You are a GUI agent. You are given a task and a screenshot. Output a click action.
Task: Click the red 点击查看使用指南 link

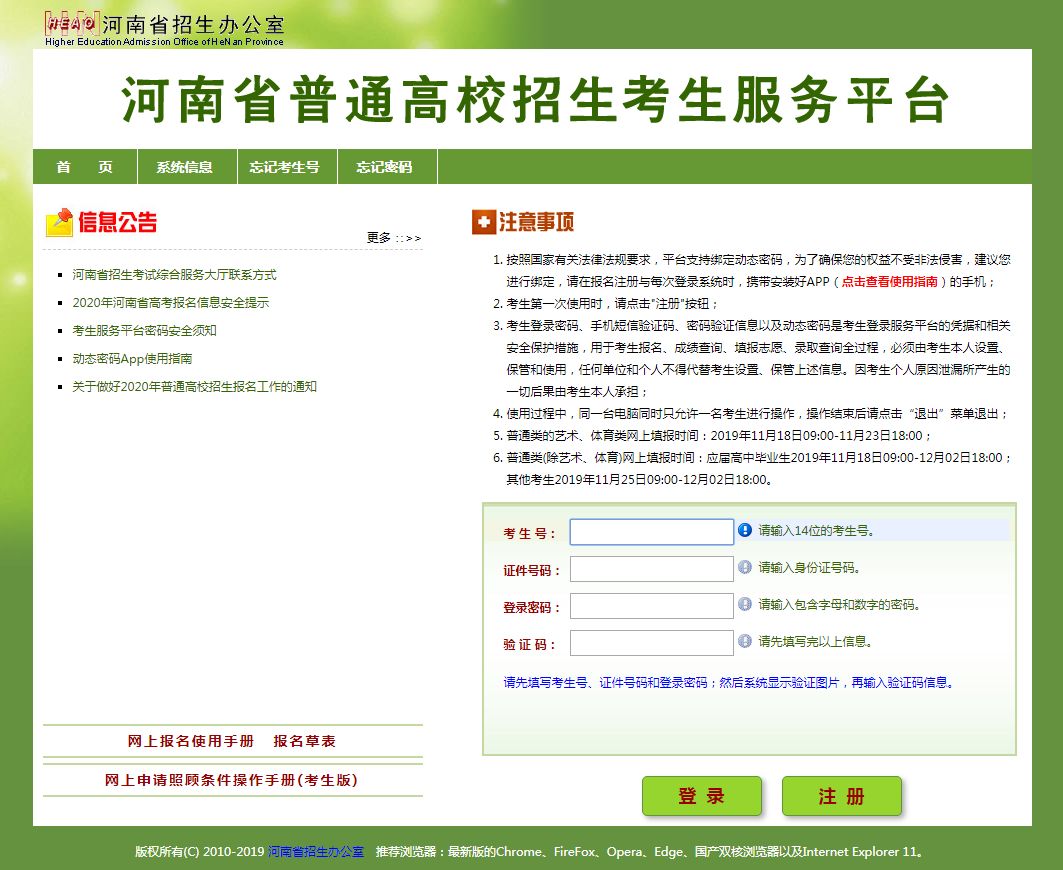[x=889, y=281]
